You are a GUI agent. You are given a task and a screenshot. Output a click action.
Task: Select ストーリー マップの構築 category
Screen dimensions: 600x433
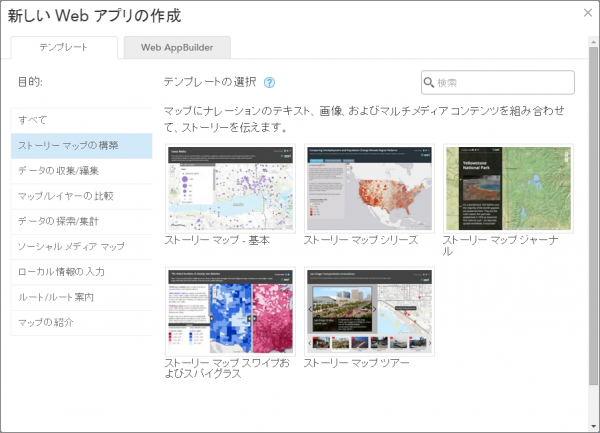click(82, 145)
